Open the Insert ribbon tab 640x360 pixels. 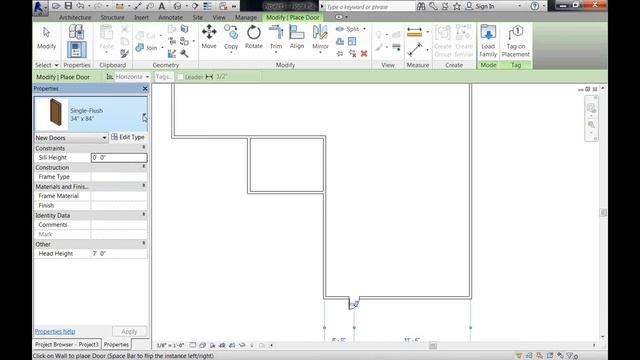141,18
